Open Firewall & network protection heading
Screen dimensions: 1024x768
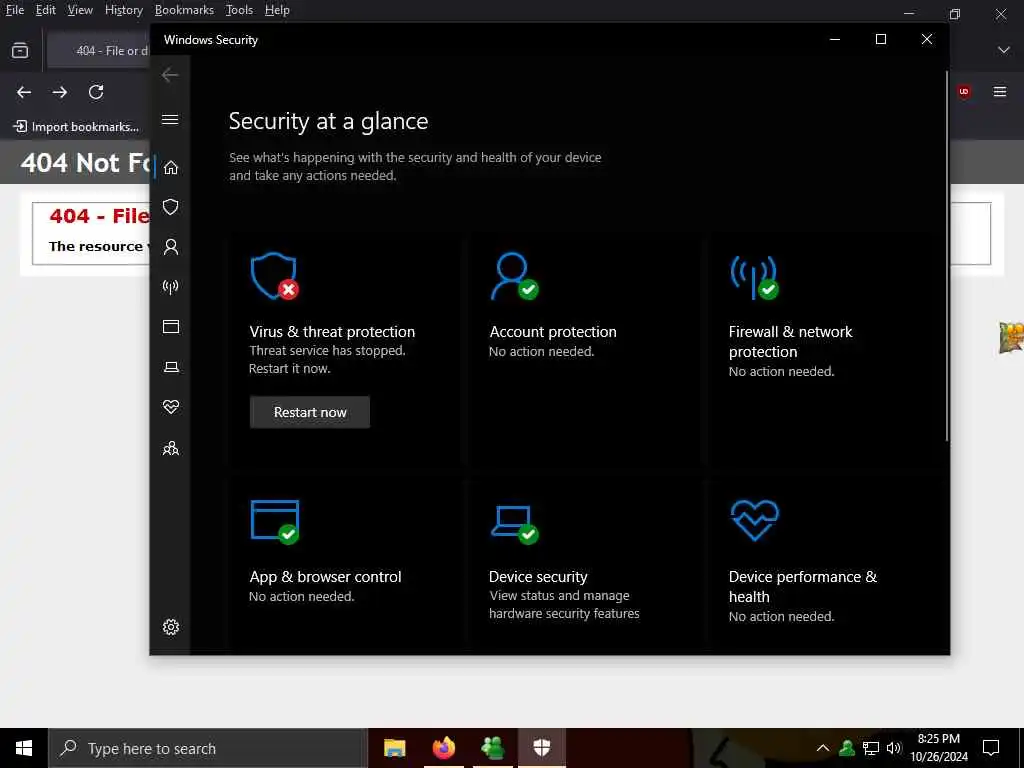pyautogui.click(x=790, y=342)
